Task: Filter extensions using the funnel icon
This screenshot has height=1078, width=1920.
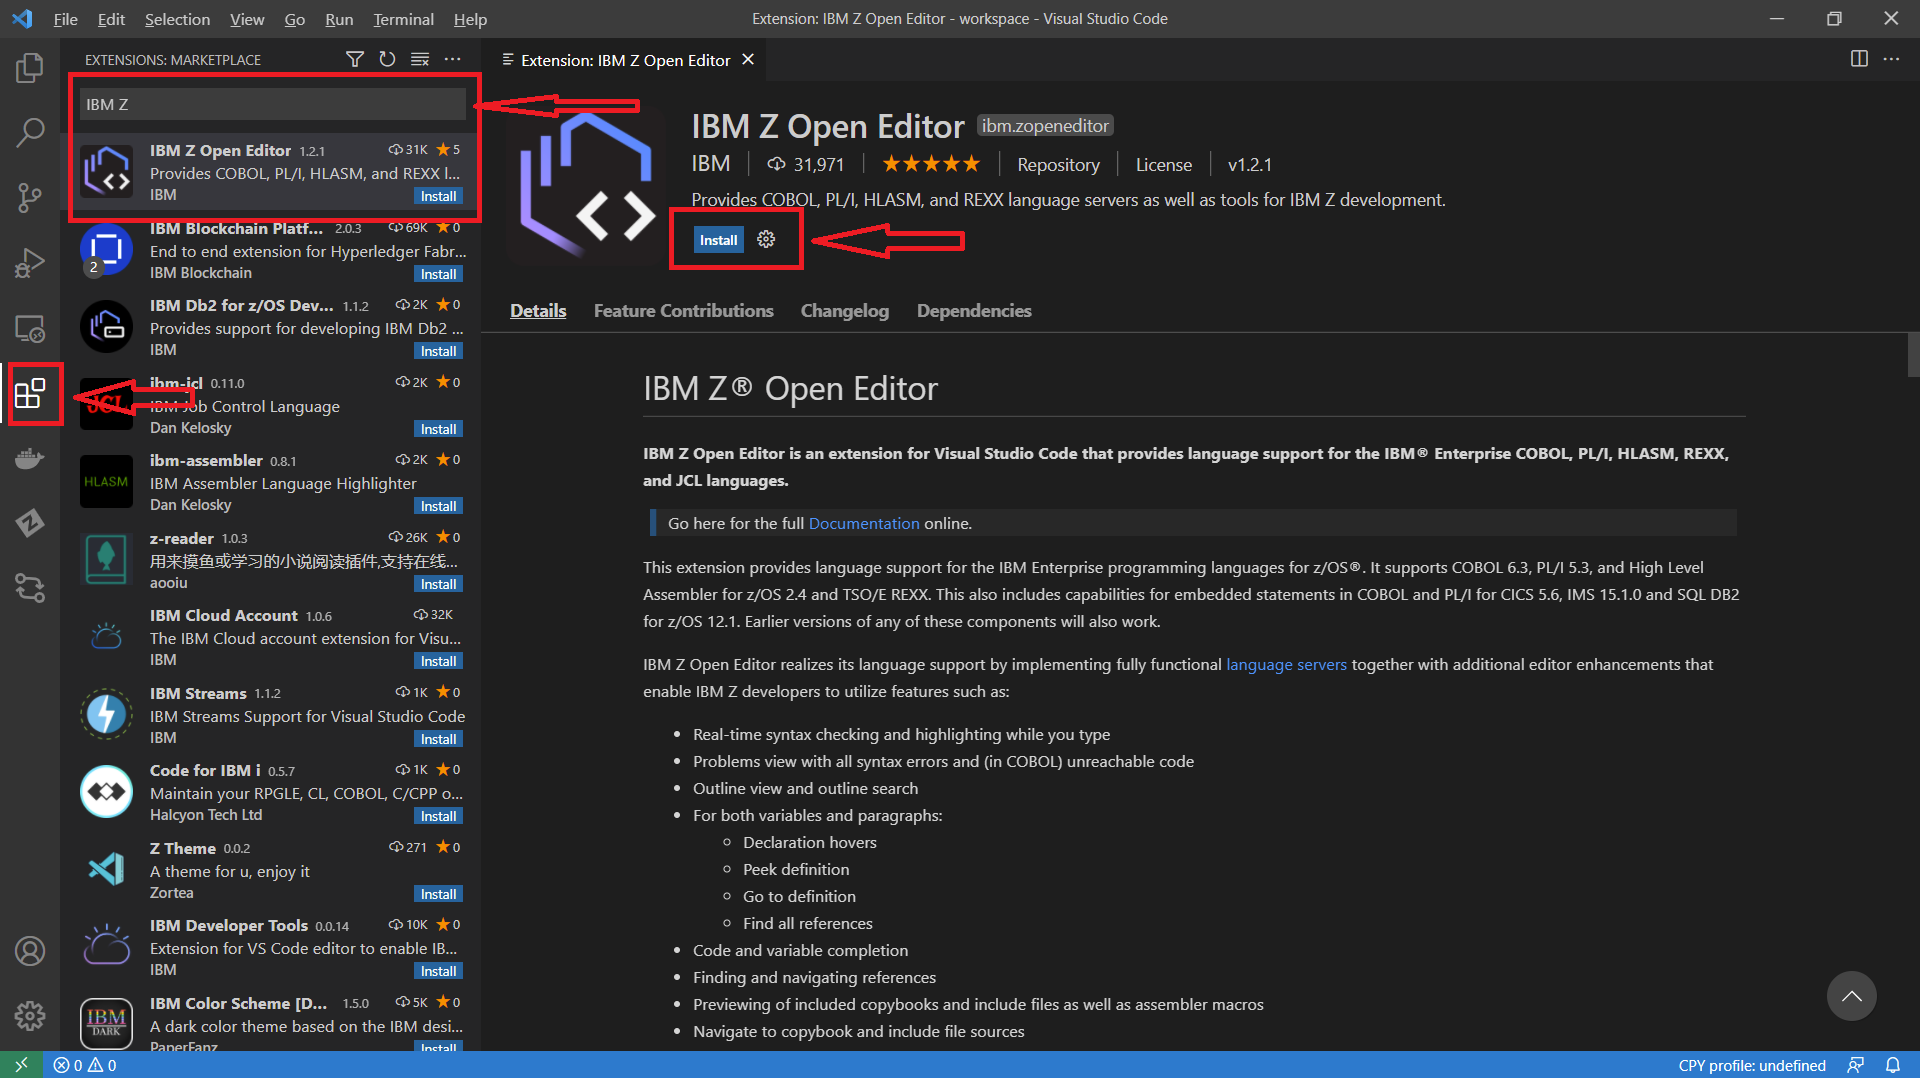Action: (x=354, y=60)
